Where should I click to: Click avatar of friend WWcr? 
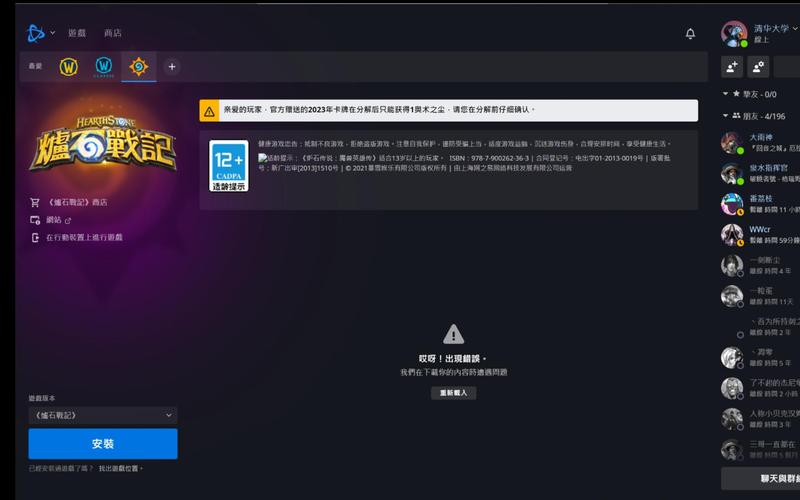732,235
